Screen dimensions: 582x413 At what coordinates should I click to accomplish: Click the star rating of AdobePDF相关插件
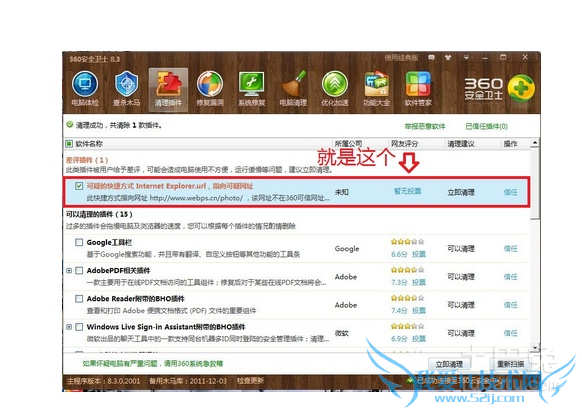click(407, 270)
